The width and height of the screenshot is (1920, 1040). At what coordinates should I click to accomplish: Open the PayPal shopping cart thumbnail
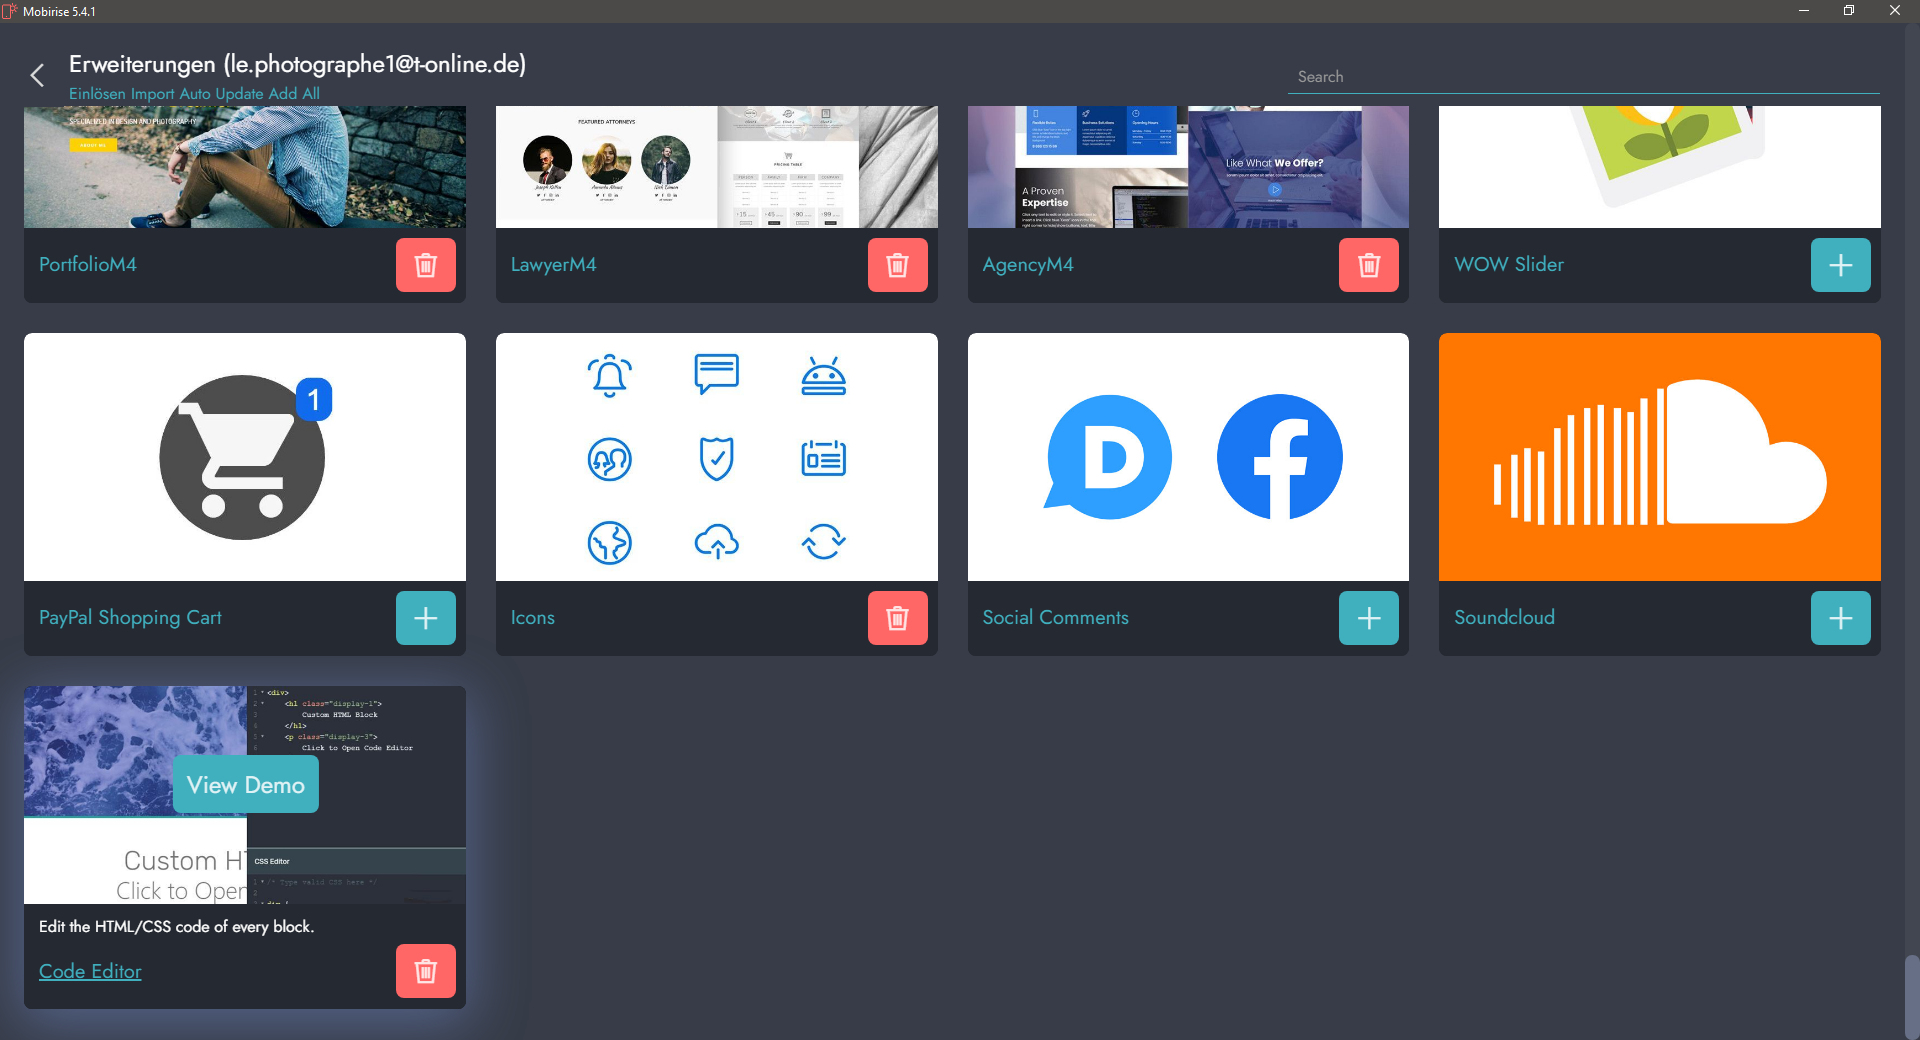coord(245,457)
